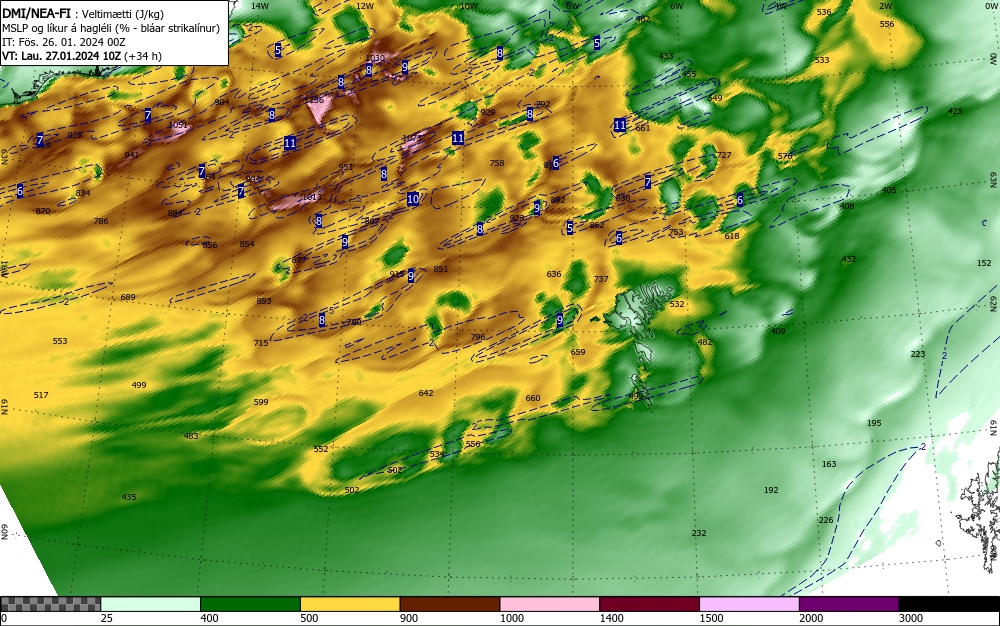Click the map value 636

554,274
